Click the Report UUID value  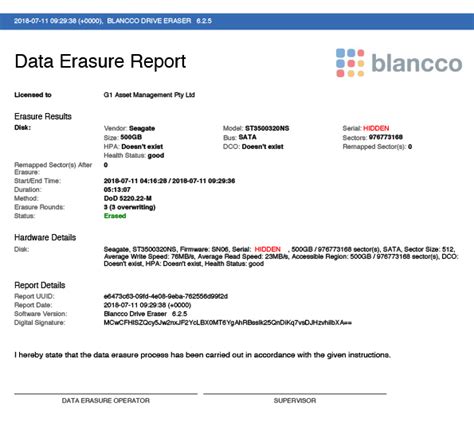[166, 296]
